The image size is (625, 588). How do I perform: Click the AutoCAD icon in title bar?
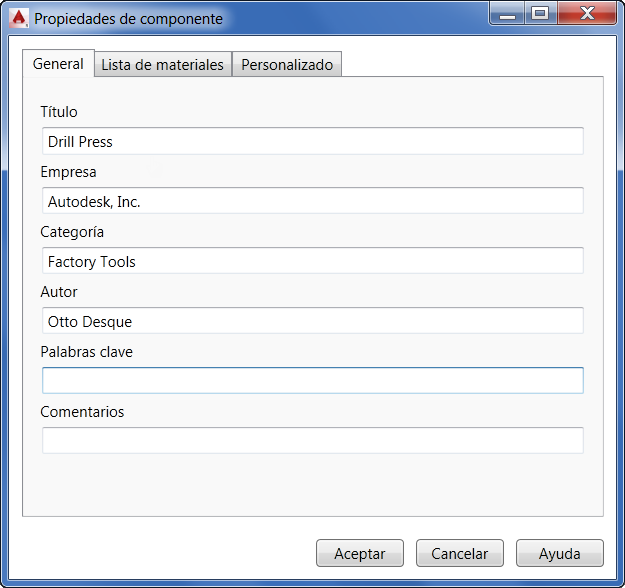click(x=17, y=17)
